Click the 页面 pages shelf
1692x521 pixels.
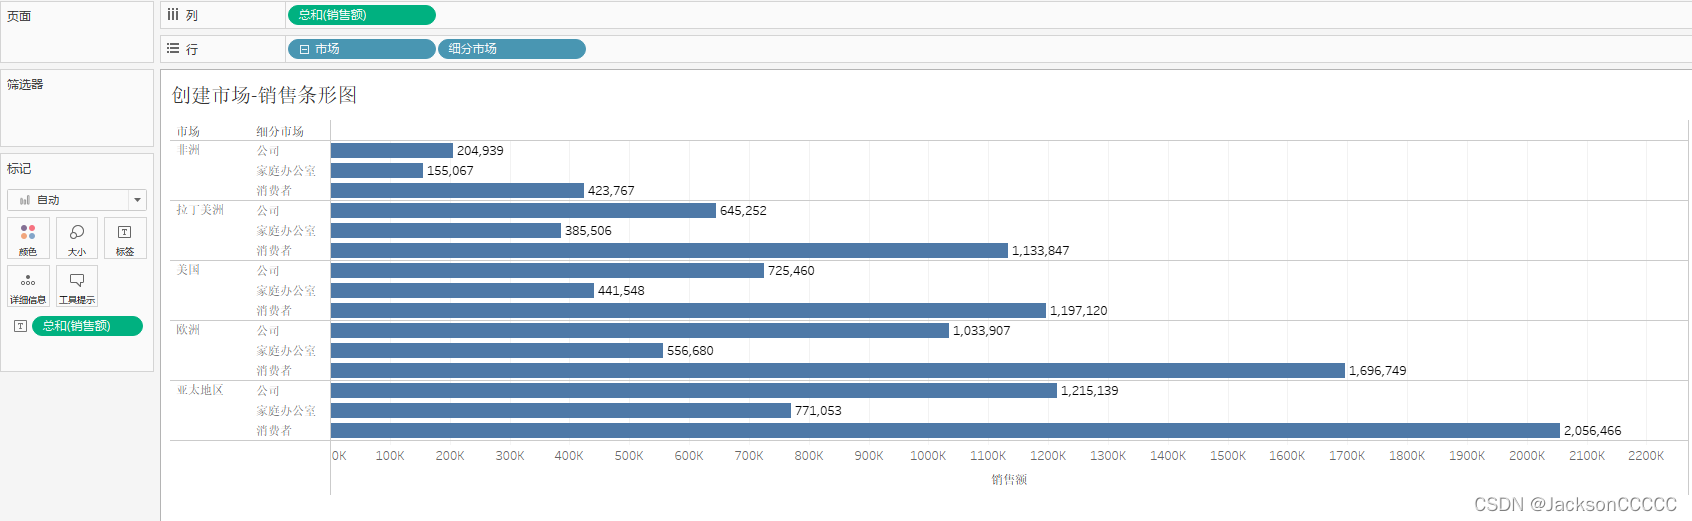(77, 32)
